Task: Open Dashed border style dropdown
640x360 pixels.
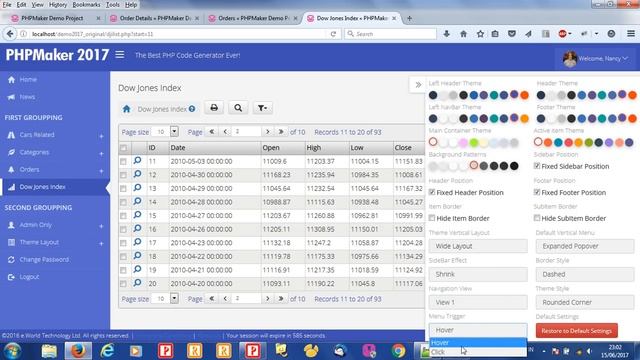Action: (x=585, y=274)
